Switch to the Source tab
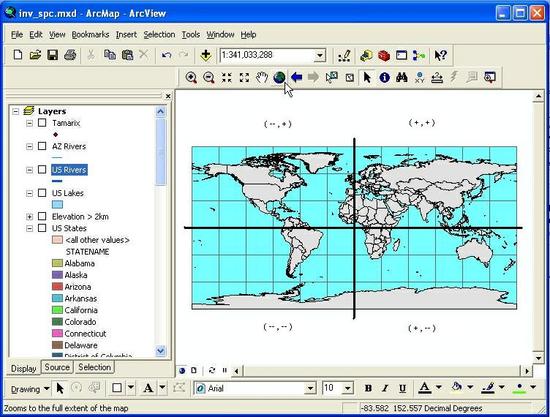The image size is (550, 417). pyautogui.click(x=57, y=367)
